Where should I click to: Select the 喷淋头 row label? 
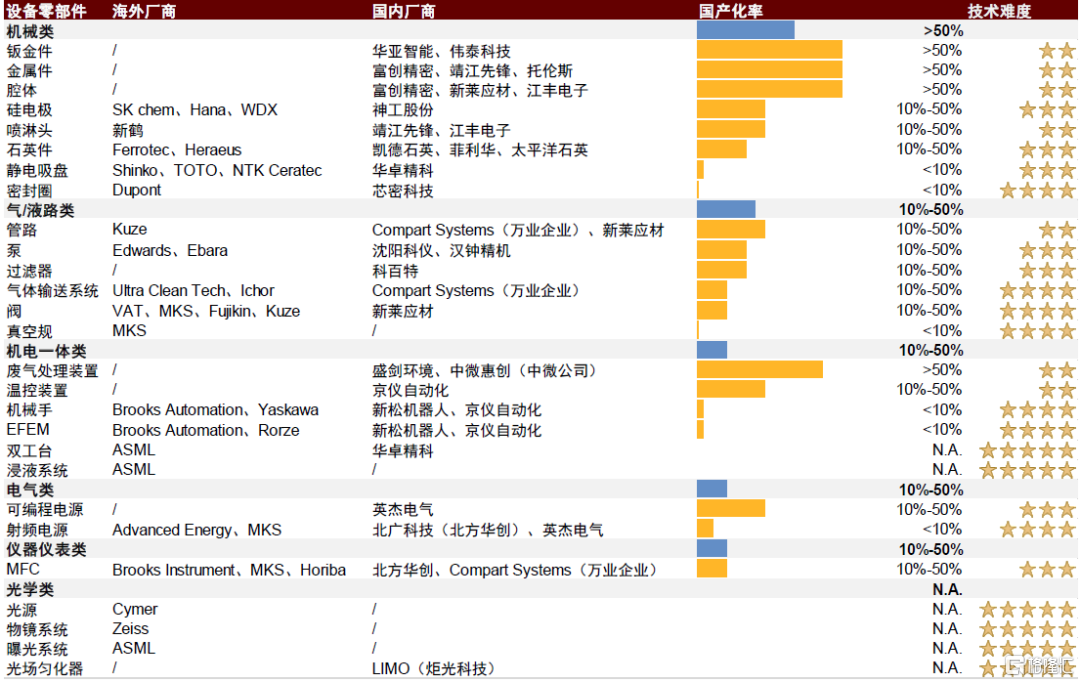coord(30,130)
